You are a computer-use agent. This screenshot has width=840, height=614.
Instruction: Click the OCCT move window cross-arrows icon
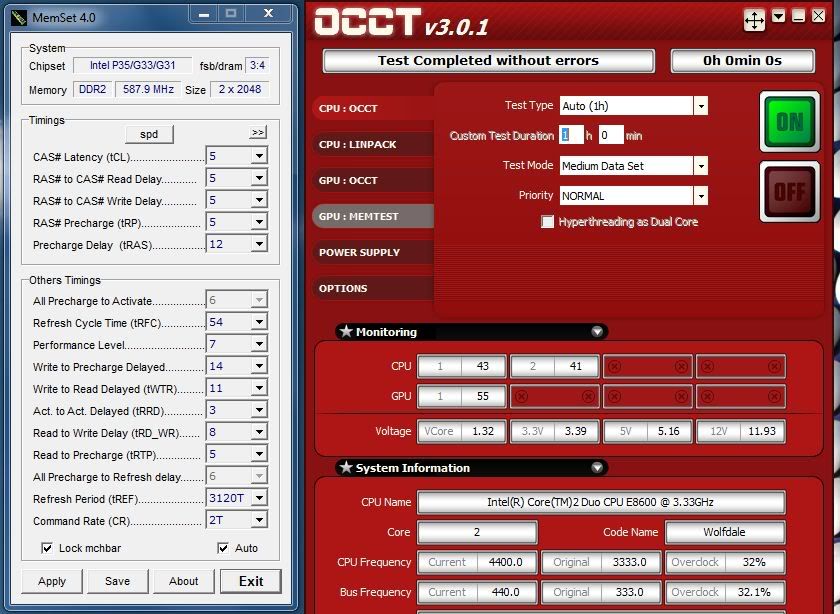point(754,20)
